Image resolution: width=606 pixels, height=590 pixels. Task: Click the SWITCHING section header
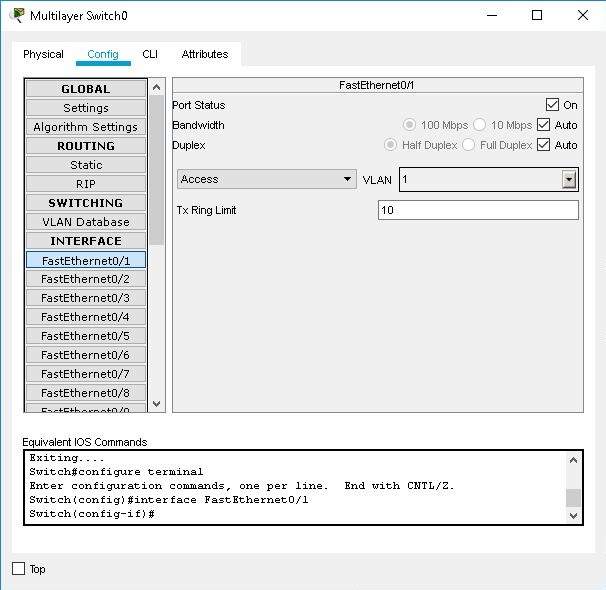click(86, 203)
